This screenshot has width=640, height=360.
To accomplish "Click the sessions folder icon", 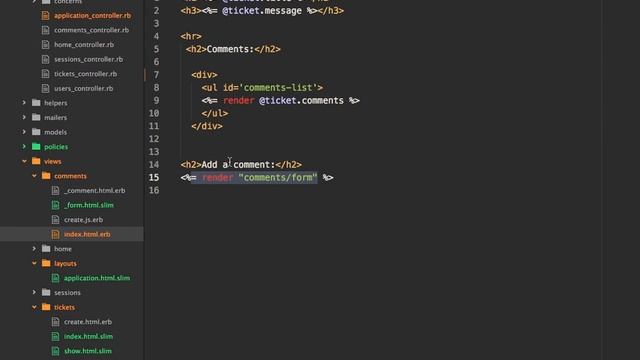I will 46,292.
